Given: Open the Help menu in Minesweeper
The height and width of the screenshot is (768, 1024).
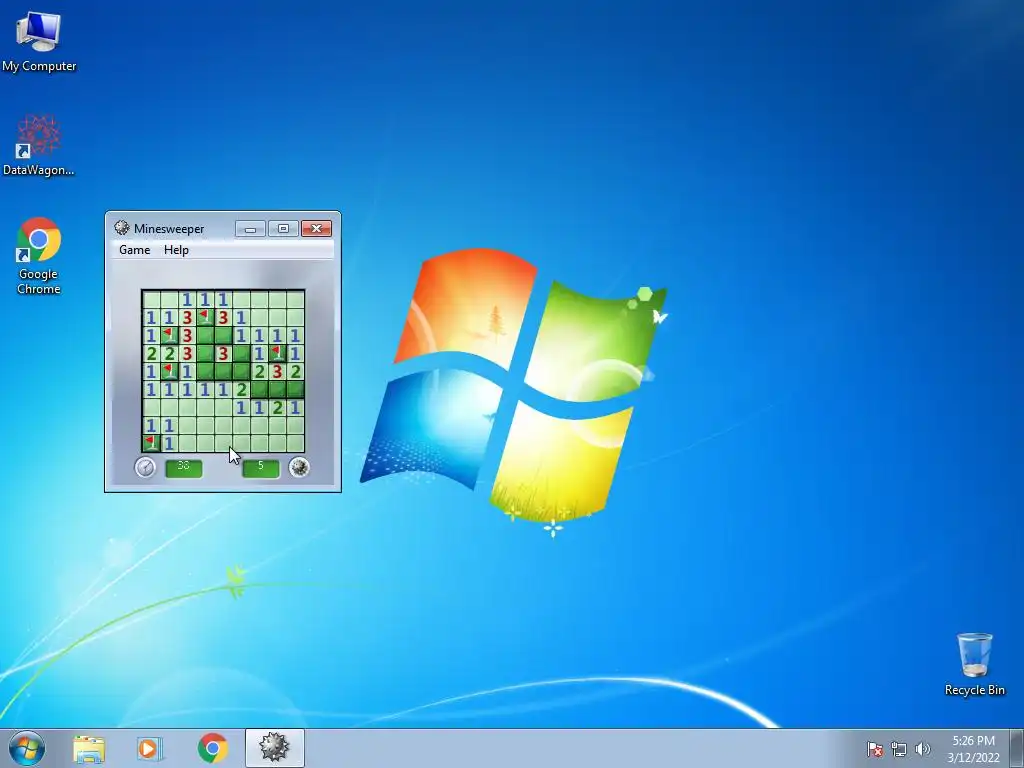Looking at the screenshot, I should click(x=176, y=250).
